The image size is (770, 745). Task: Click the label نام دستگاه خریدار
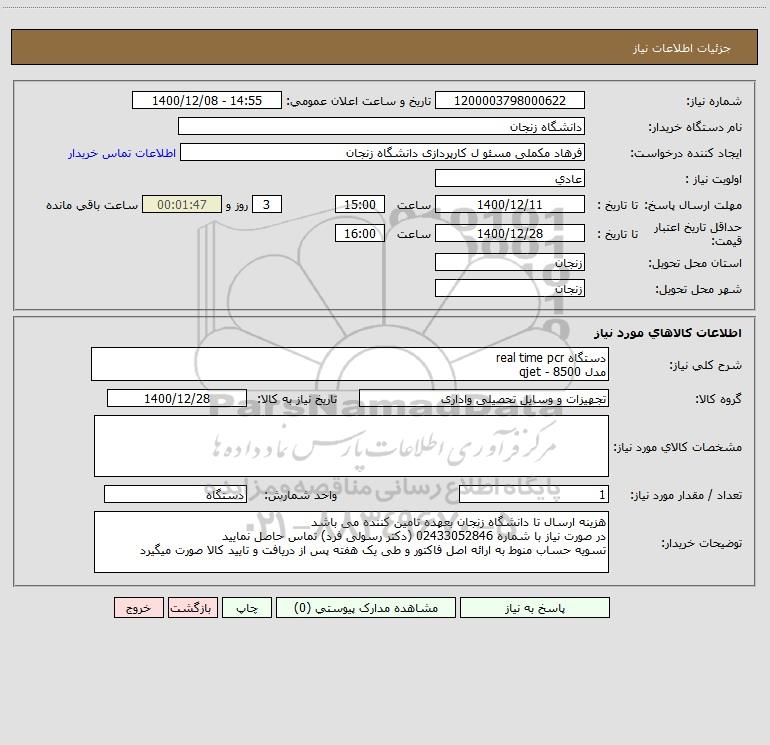(x=695, y=127)
